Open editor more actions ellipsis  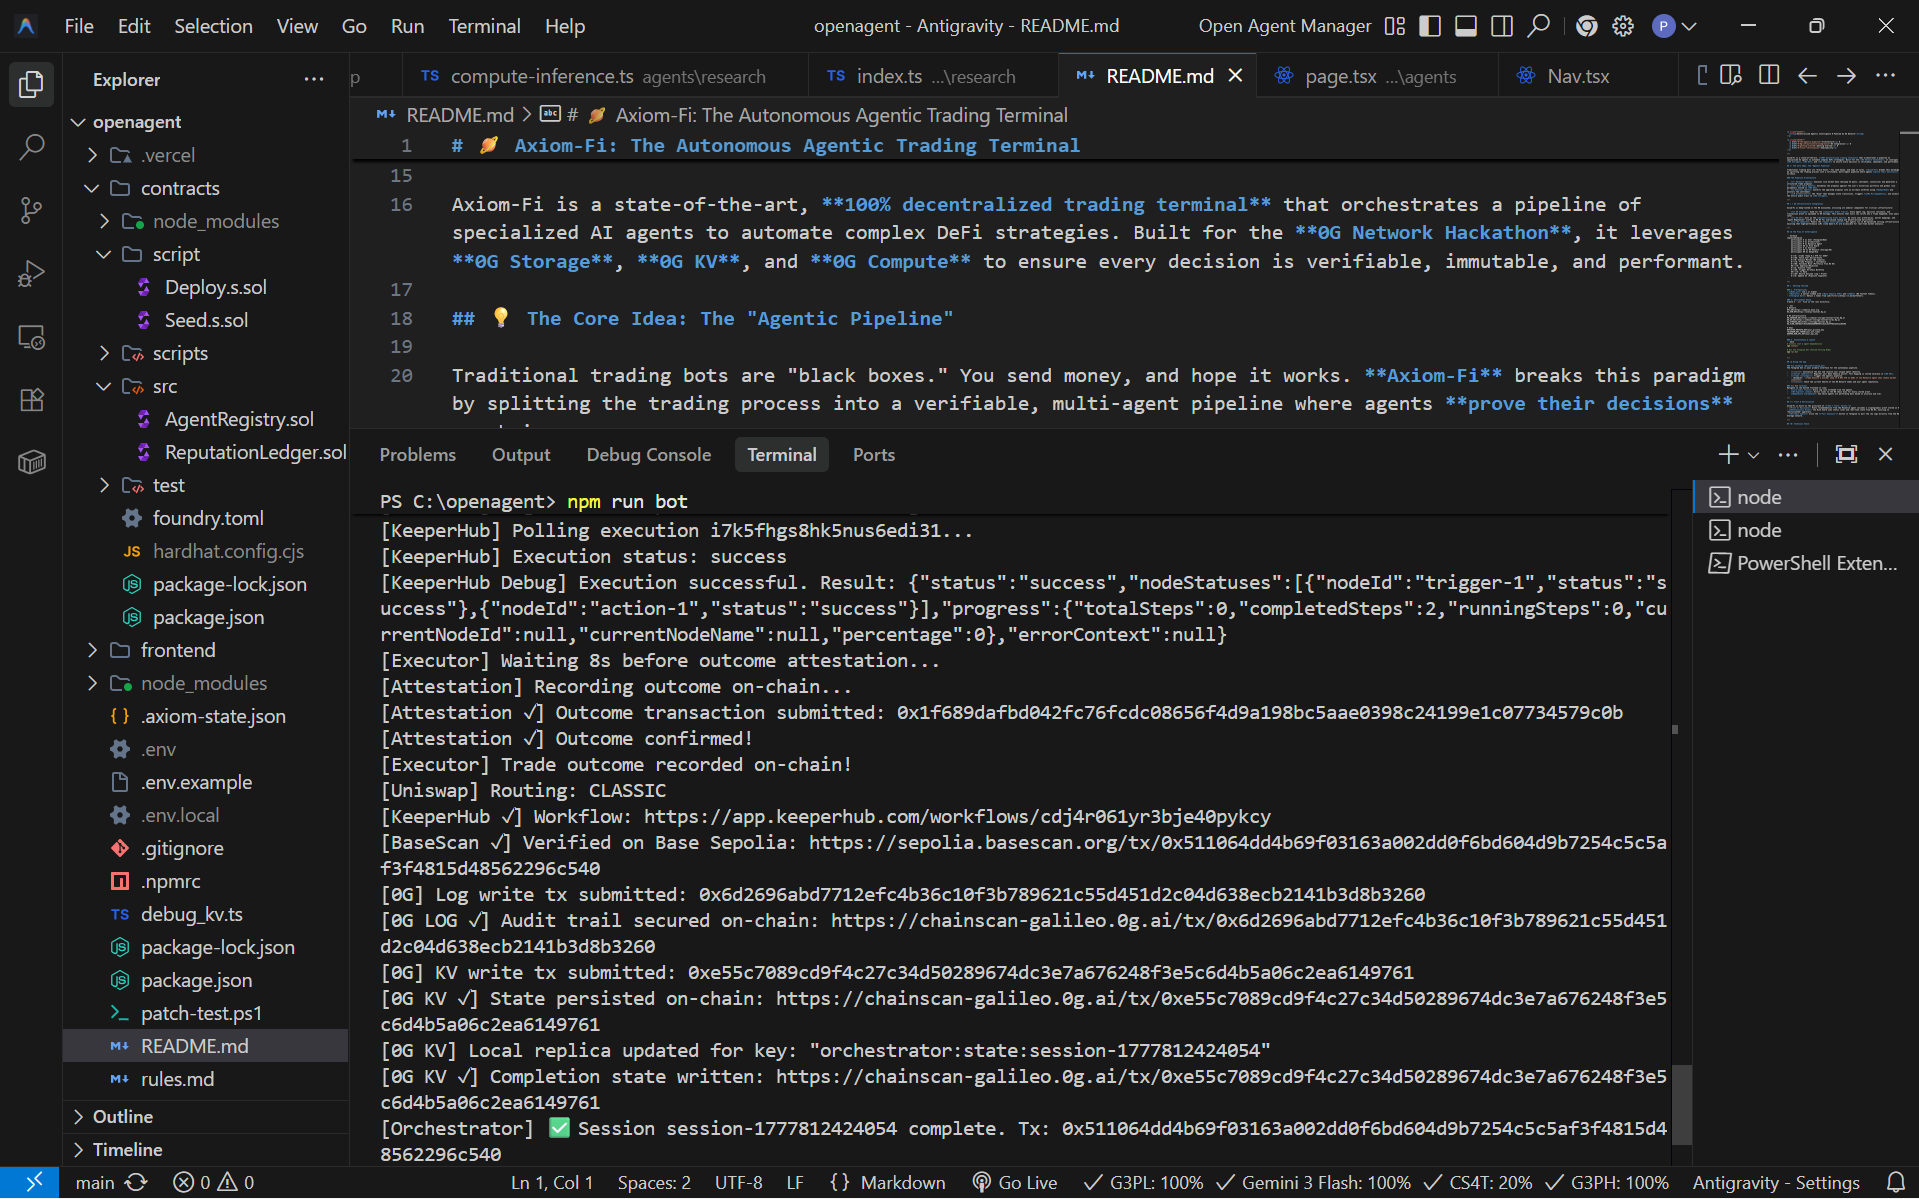1885,76
